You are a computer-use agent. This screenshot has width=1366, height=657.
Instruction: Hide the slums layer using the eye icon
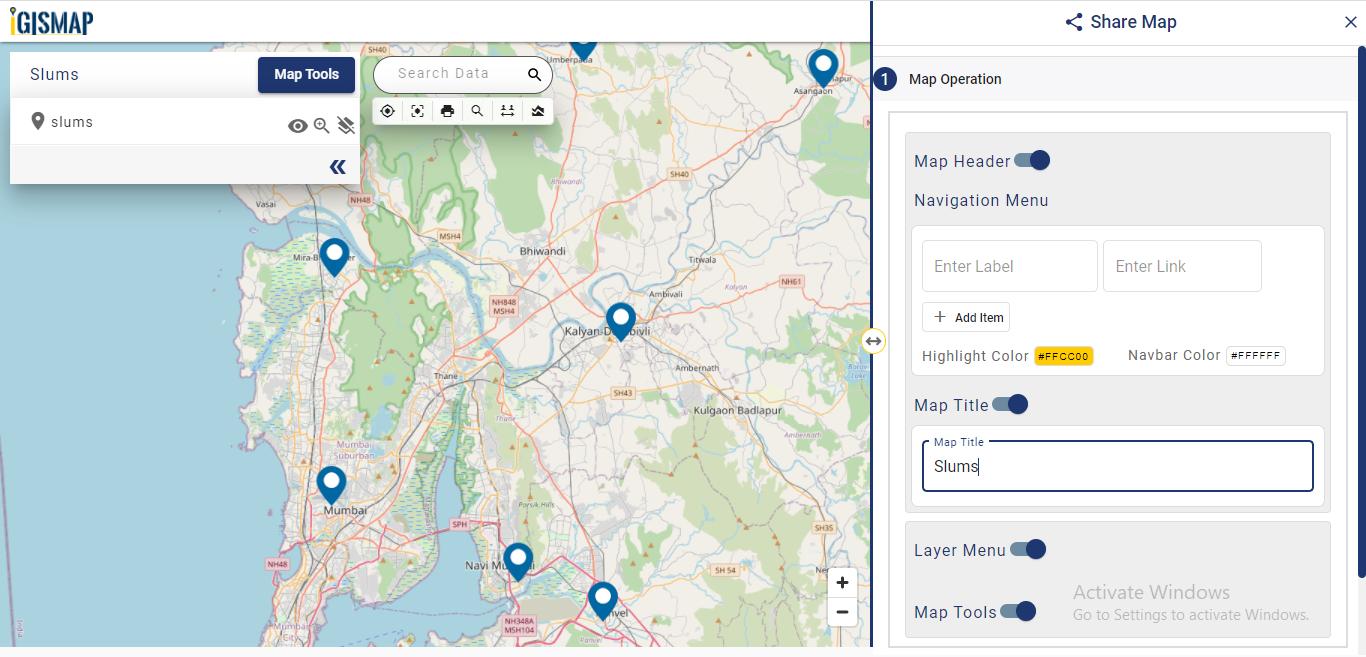point(296,125)
